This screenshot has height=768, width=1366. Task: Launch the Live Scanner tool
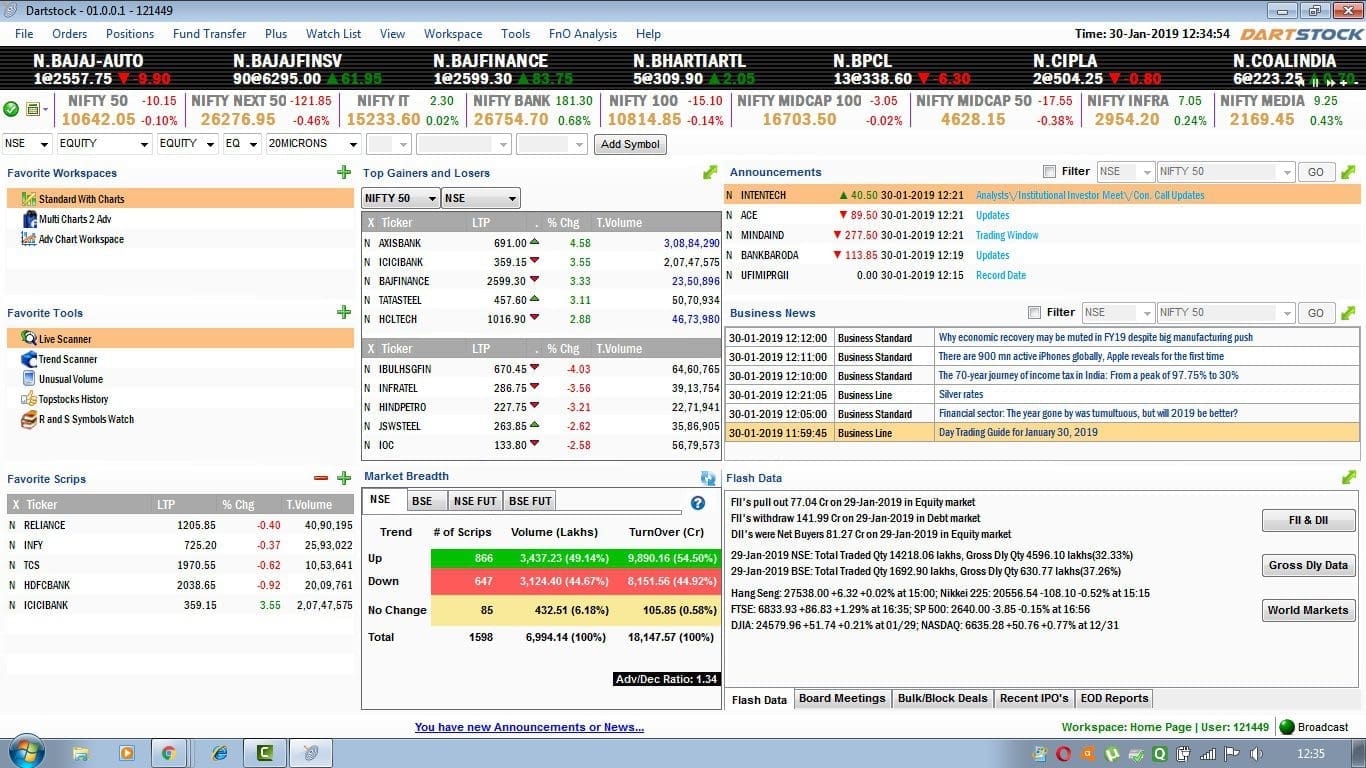click(x=180, y=339)
